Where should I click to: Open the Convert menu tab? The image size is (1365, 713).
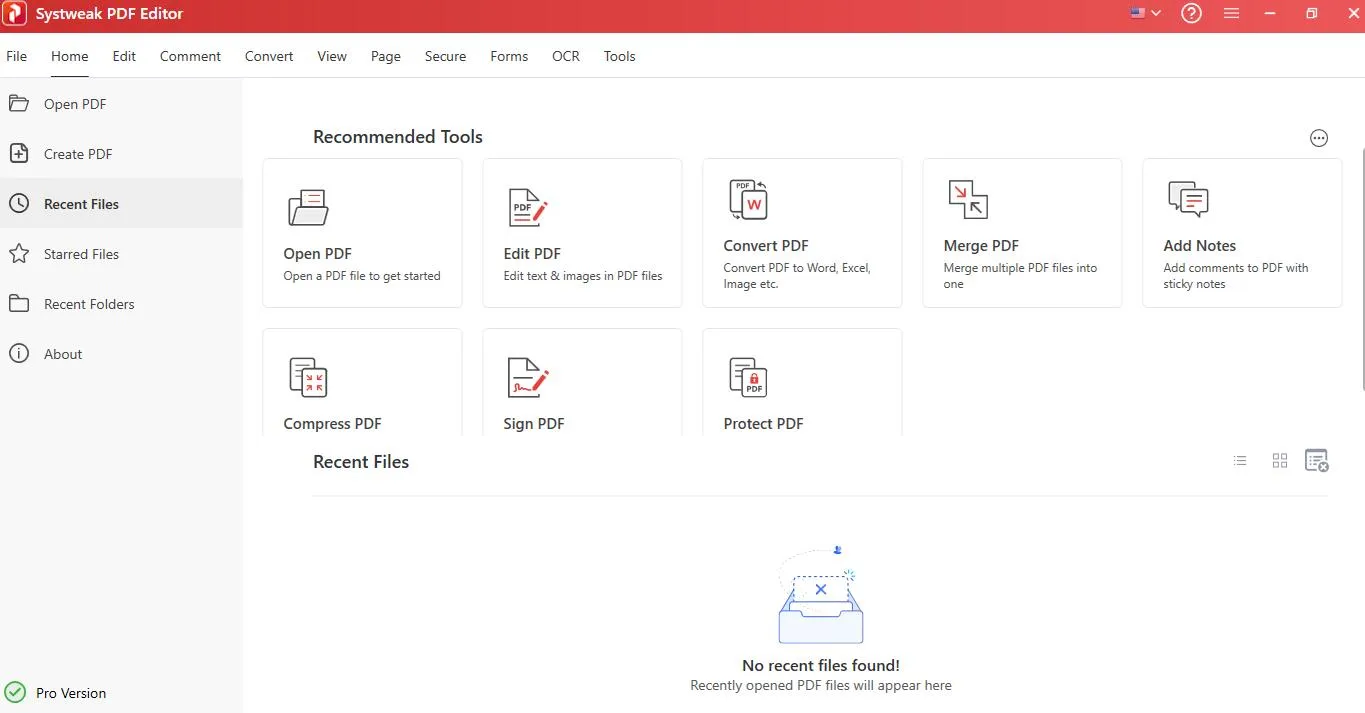click(x=269, y=56)
